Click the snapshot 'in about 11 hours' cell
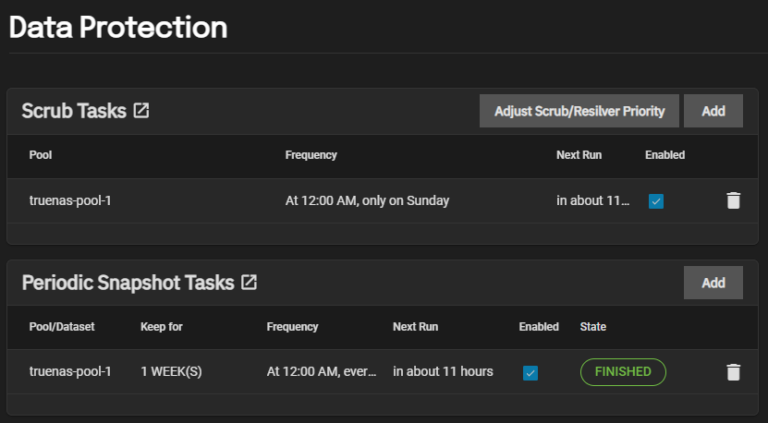Image resolution: width=768 pixels, height=423 pixels. click(x=442, y=372)
